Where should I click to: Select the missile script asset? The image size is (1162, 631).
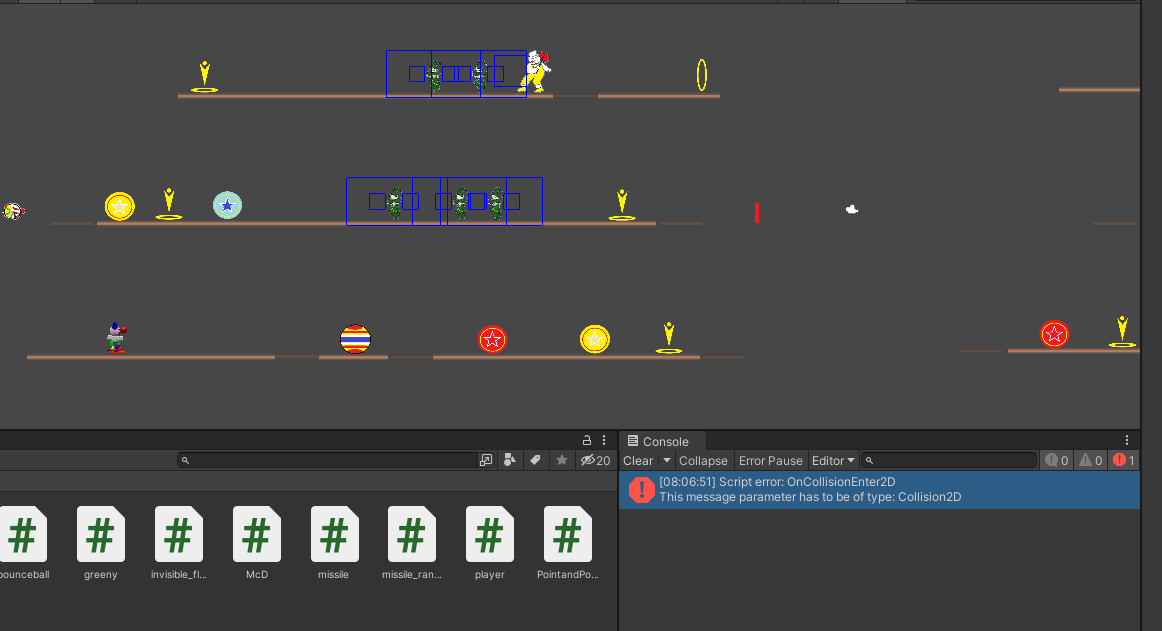pyautogui.click(x=334, y=544)
